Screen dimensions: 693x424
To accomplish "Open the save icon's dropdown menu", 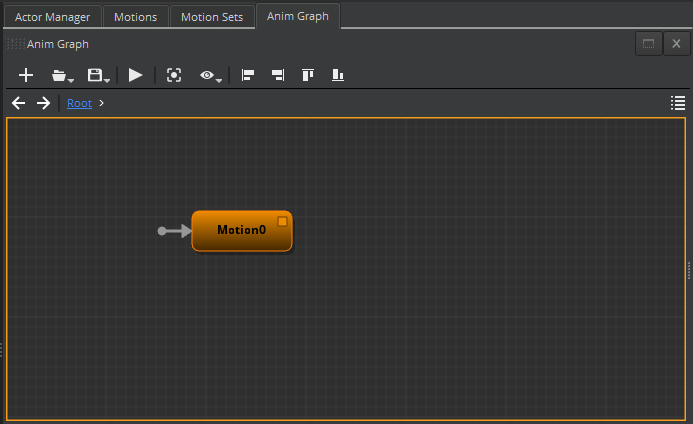I will (97, 75).
